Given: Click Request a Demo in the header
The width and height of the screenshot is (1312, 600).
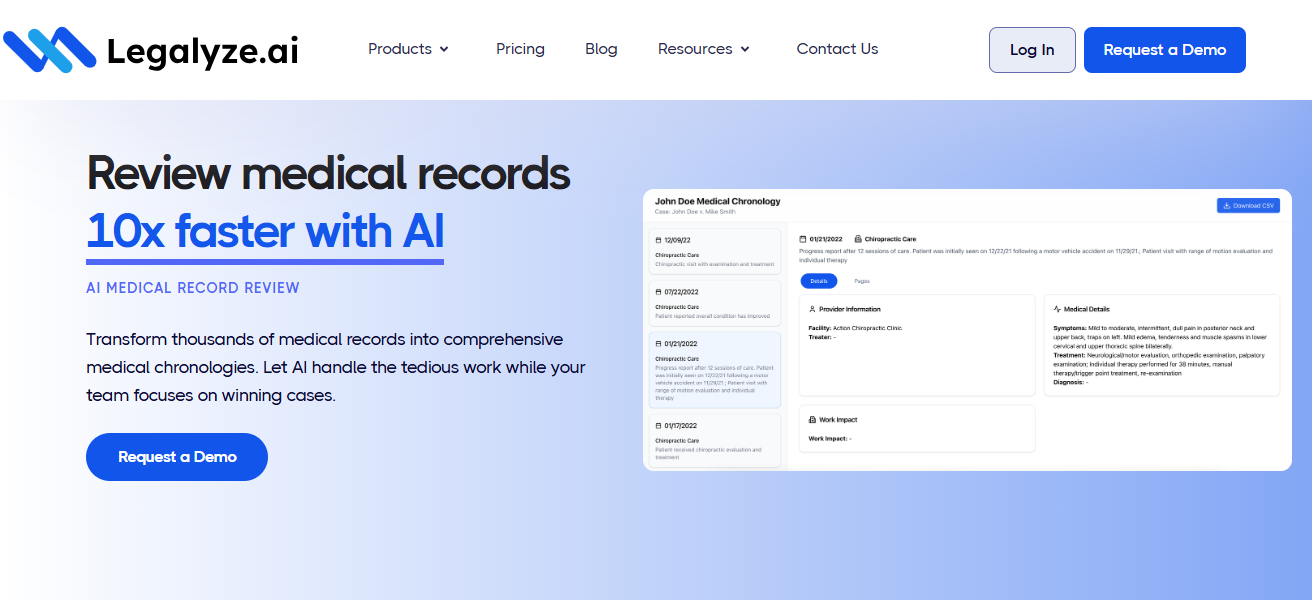Looking at the screenshot, I should [1165, 50].
